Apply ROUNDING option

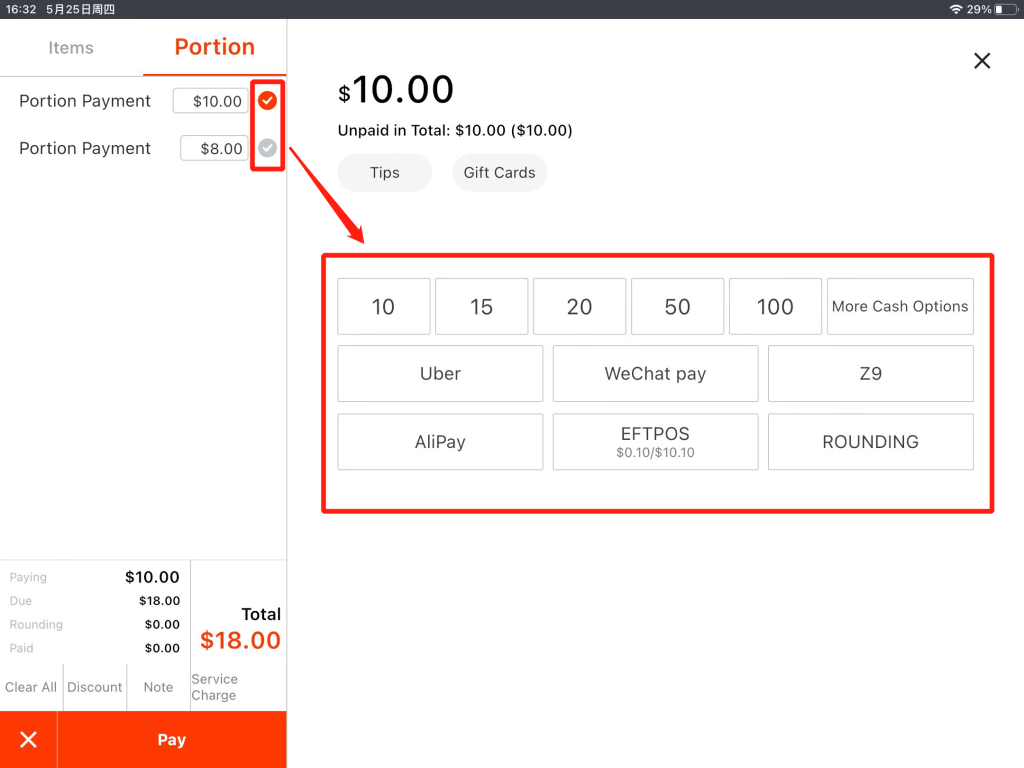tap(871, 441)
